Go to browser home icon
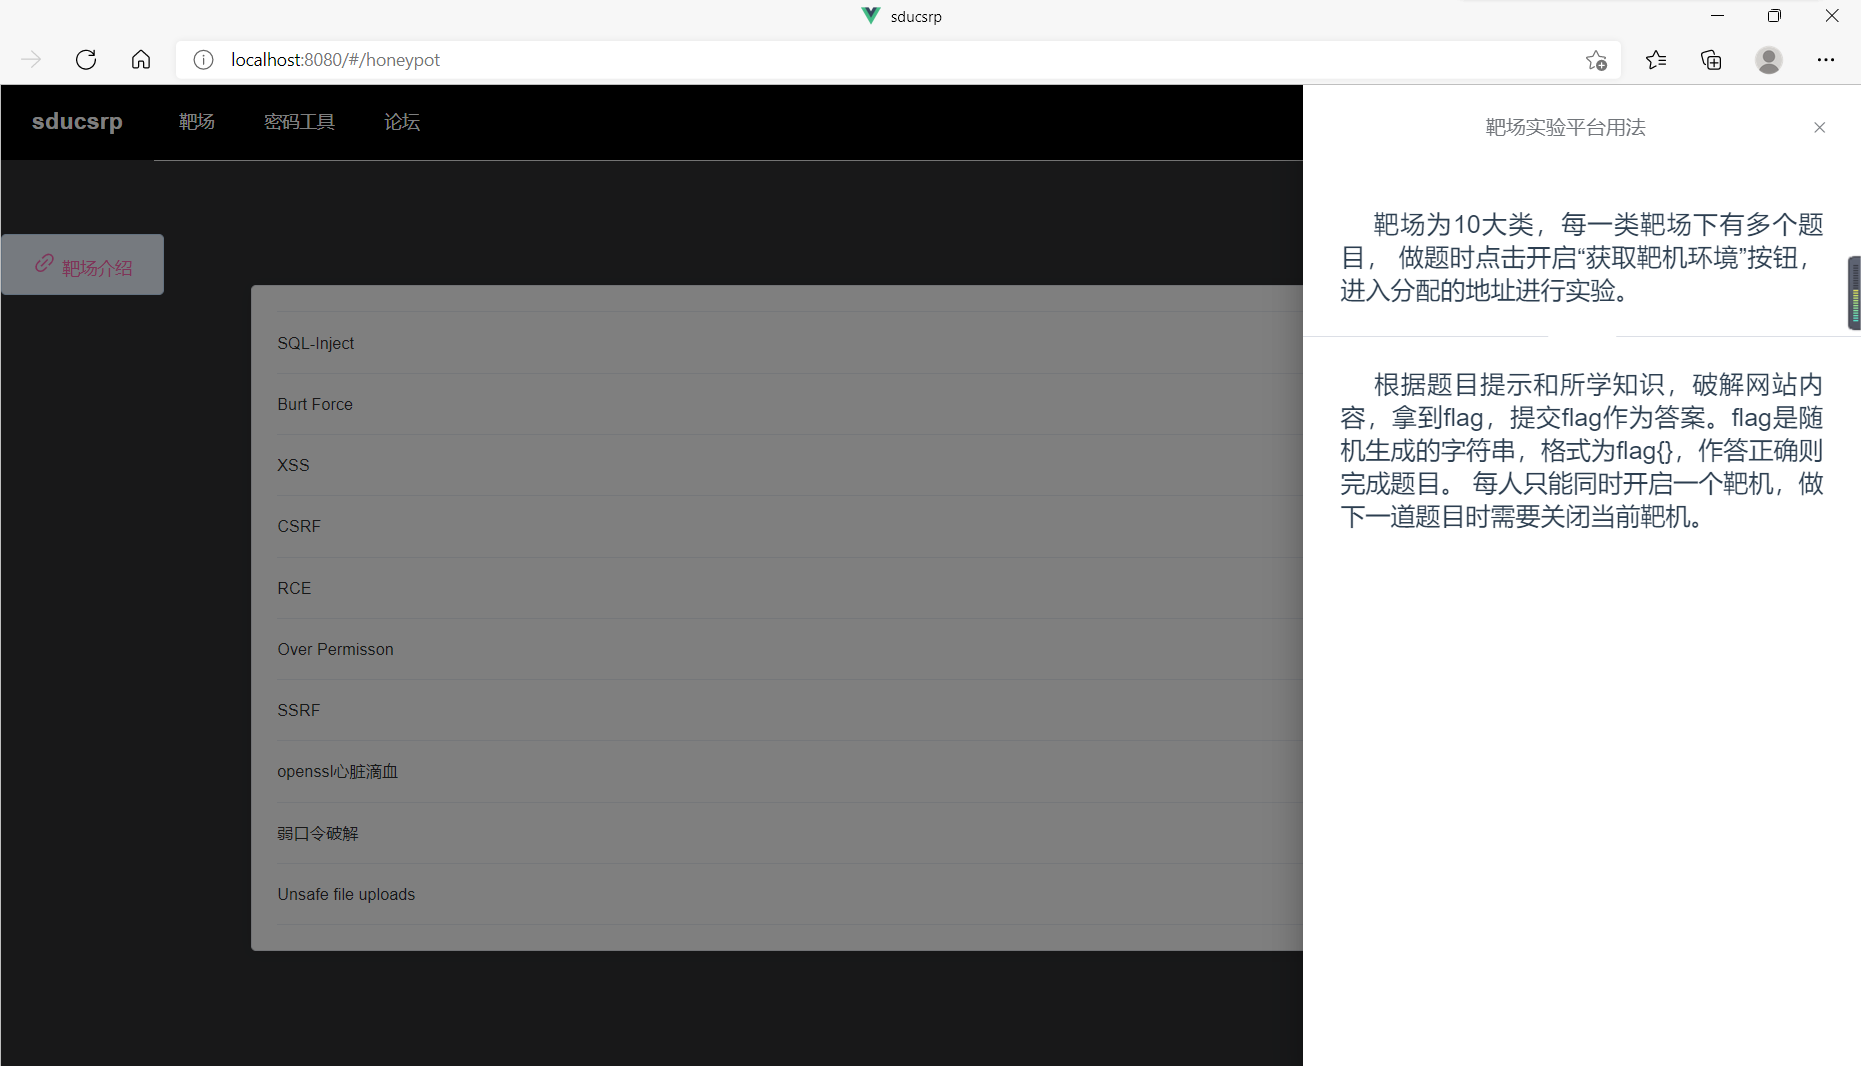Image resolution: width=1861 pixels, height=1066 pixels. (141, 60)
